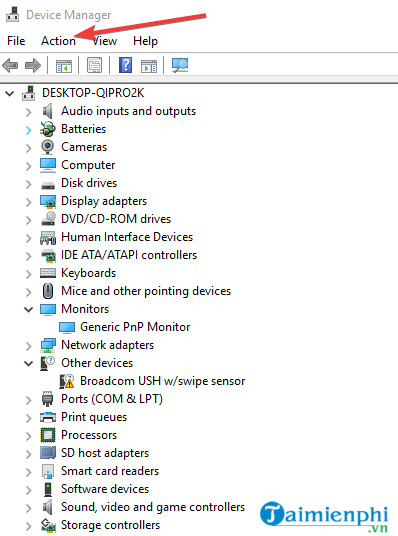Select the DVD/CD-ROM drives label
Image resolution: width=398 pixels, height=536 pixels.
coord(116,219)
